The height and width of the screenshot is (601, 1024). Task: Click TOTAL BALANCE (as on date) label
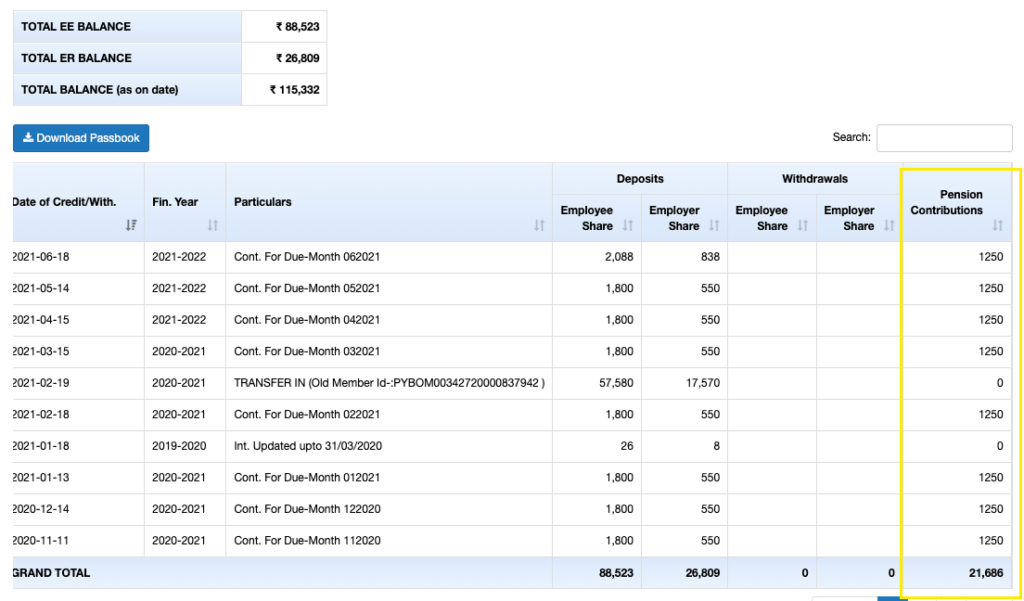click(100, 89)
